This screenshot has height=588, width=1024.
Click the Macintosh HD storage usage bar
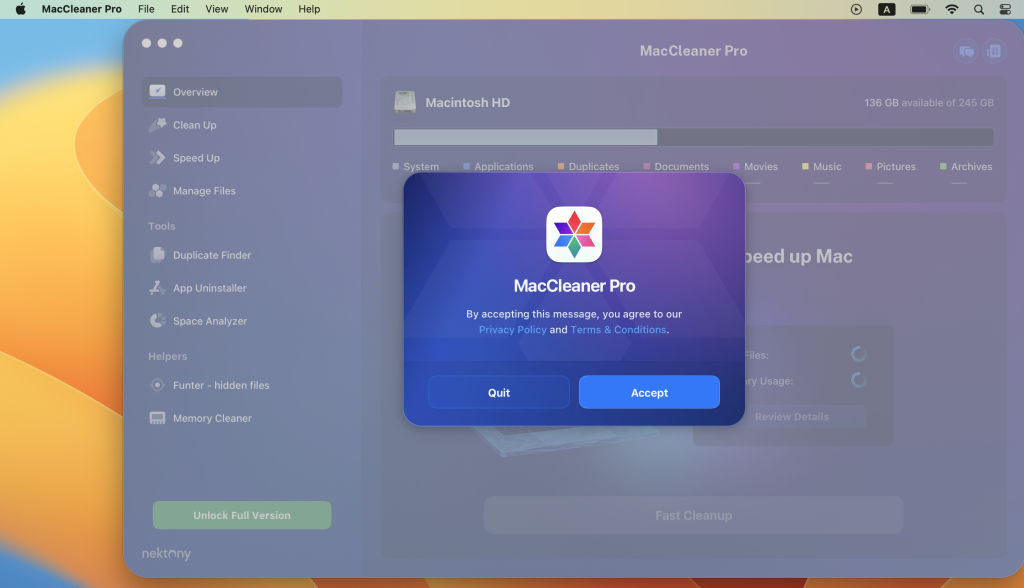pos(694,137)
